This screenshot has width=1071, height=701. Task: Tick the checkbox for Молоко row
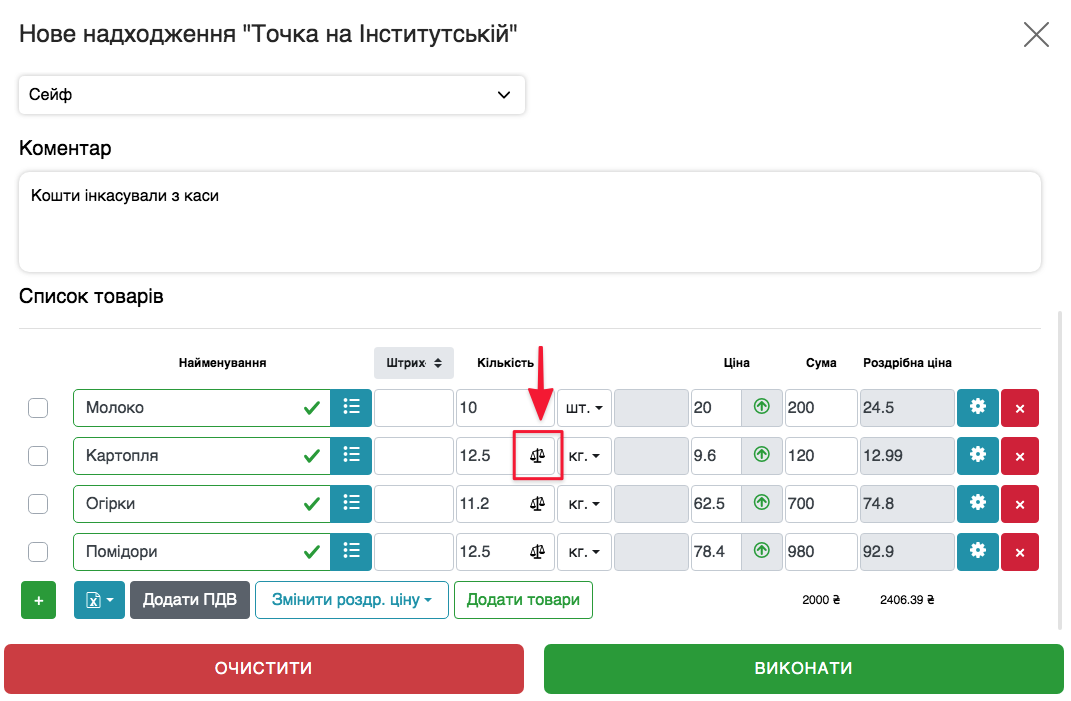pyautogui.click(x=38, y=408)
